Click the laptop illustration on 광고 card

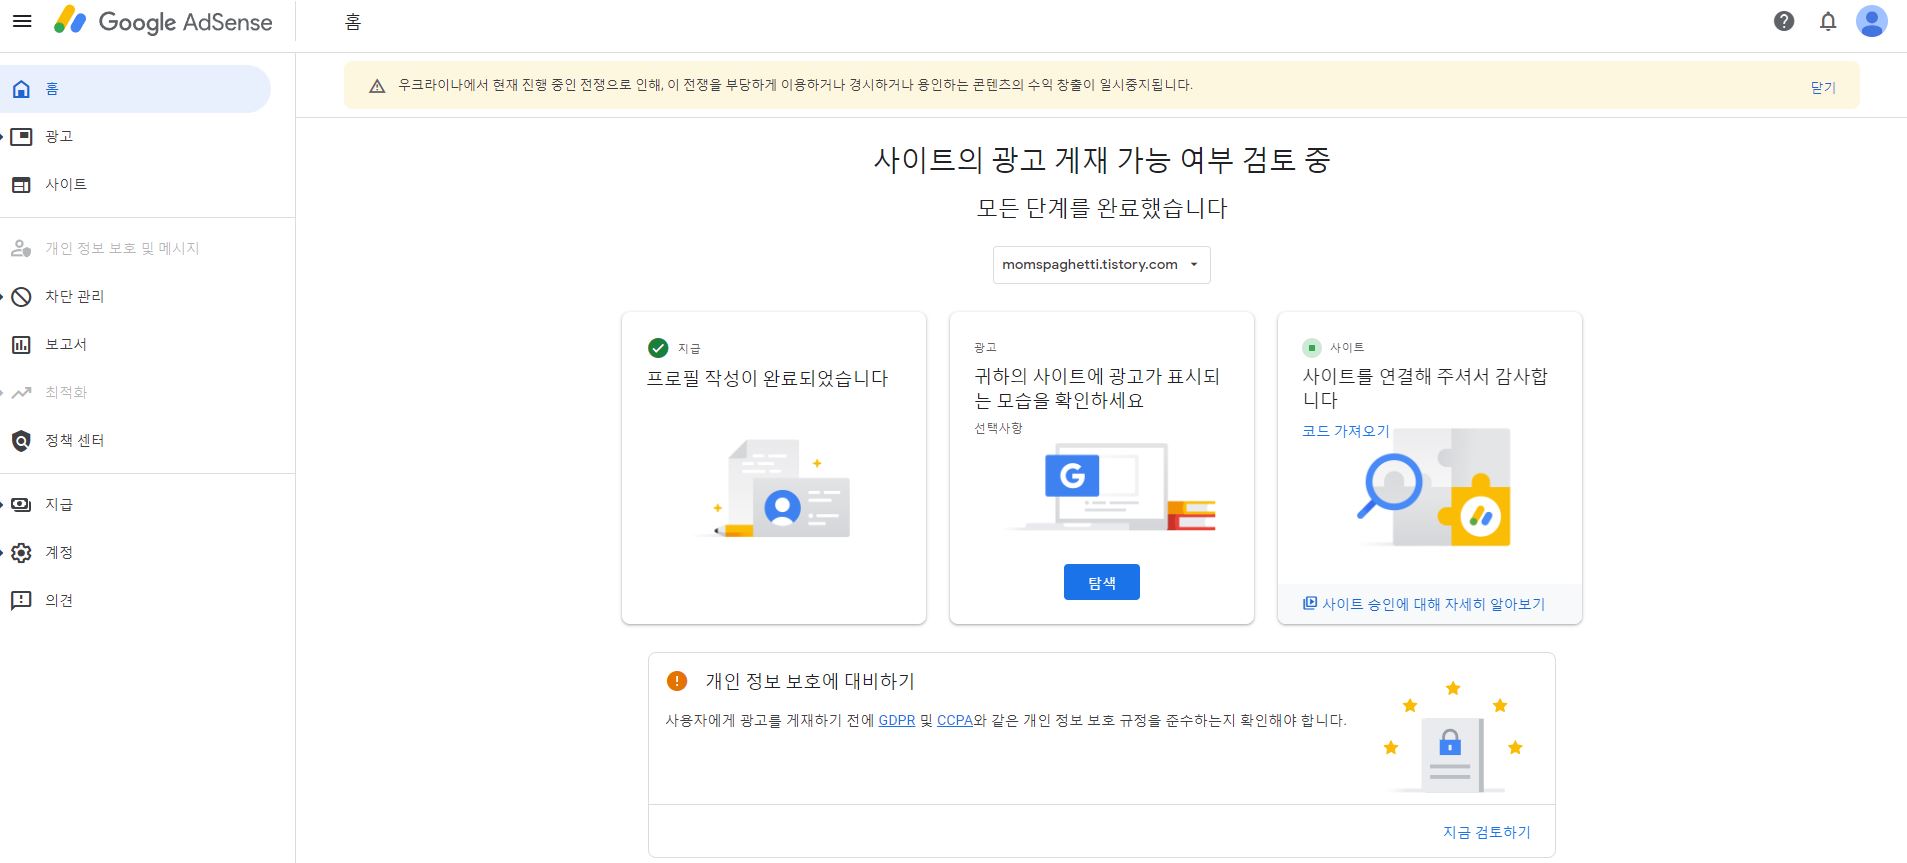coord(1109,488)
